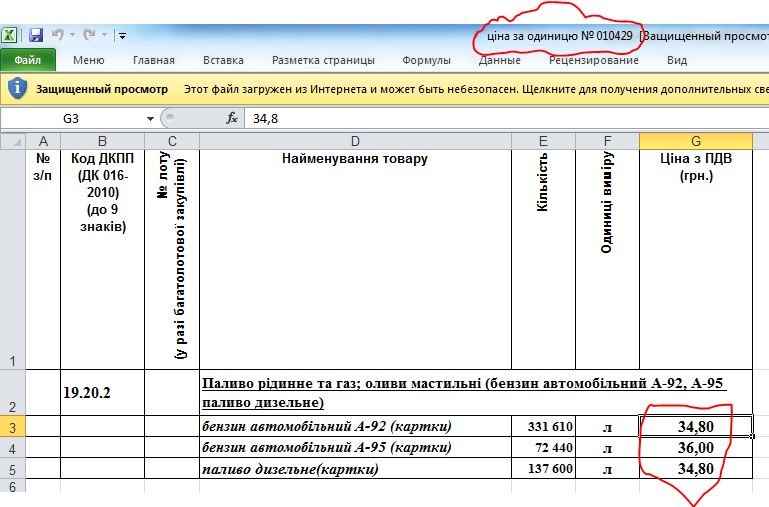This screenshot has width=769, height=507.
Task: Select column D header
Action: click(x=356, y=141)
